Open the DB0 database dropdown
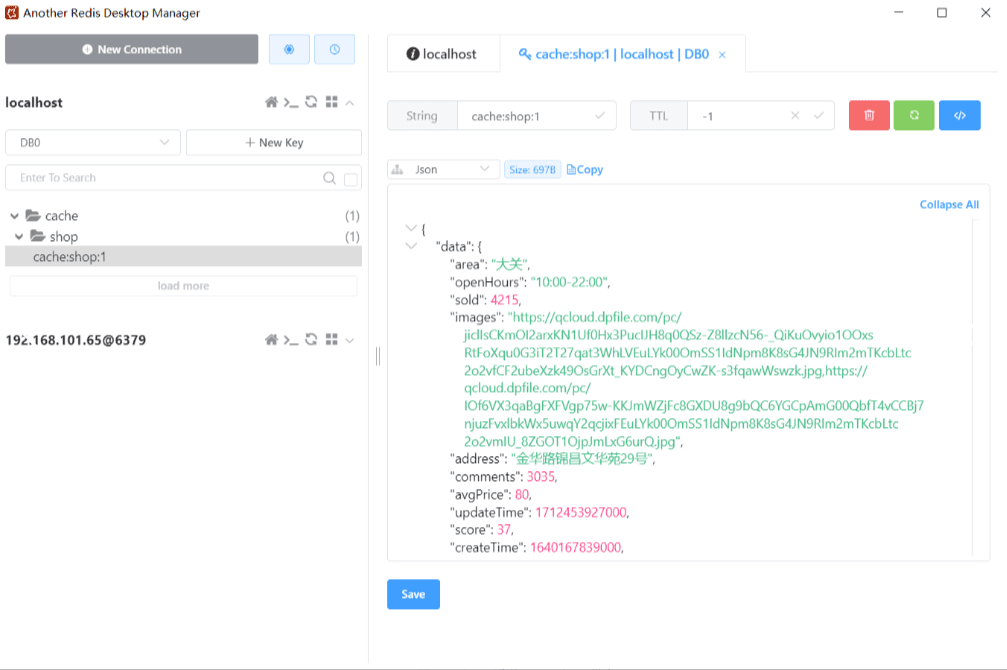The width and height of the screenshot is (1007, 670). 93,143
